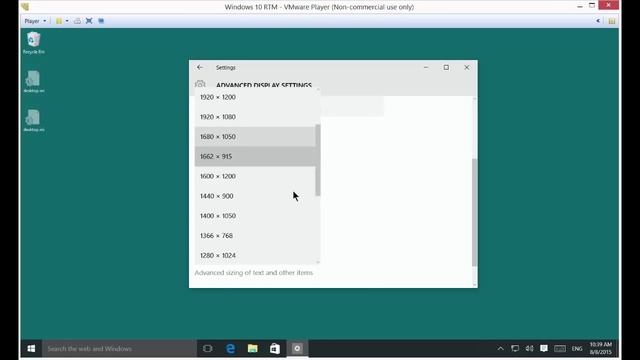Show hidden tray icons chevron
The height and width of the screenshot is (360, 640).
coord(500,349)
